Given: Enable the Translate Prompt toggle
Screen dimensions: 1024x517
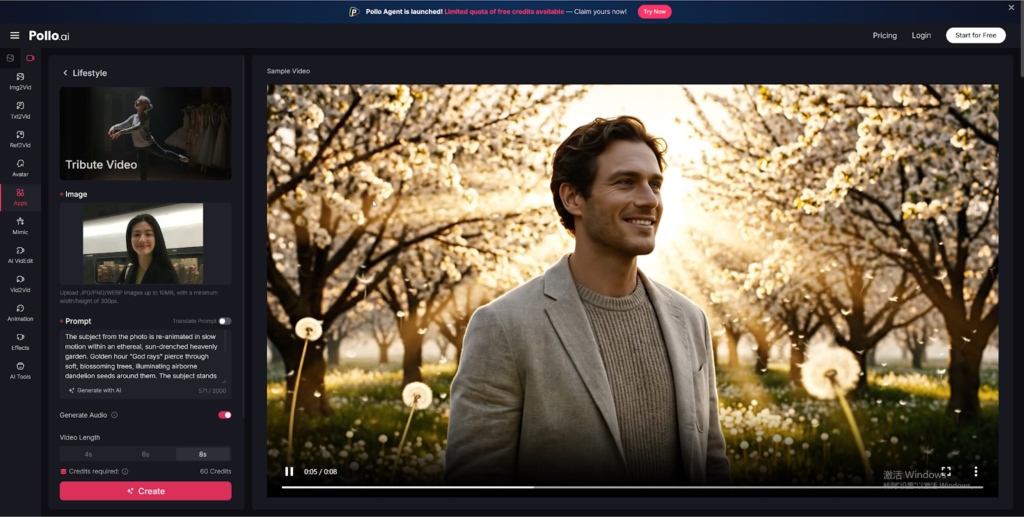Looking at the screenshot, I should (x=225, y=321).
